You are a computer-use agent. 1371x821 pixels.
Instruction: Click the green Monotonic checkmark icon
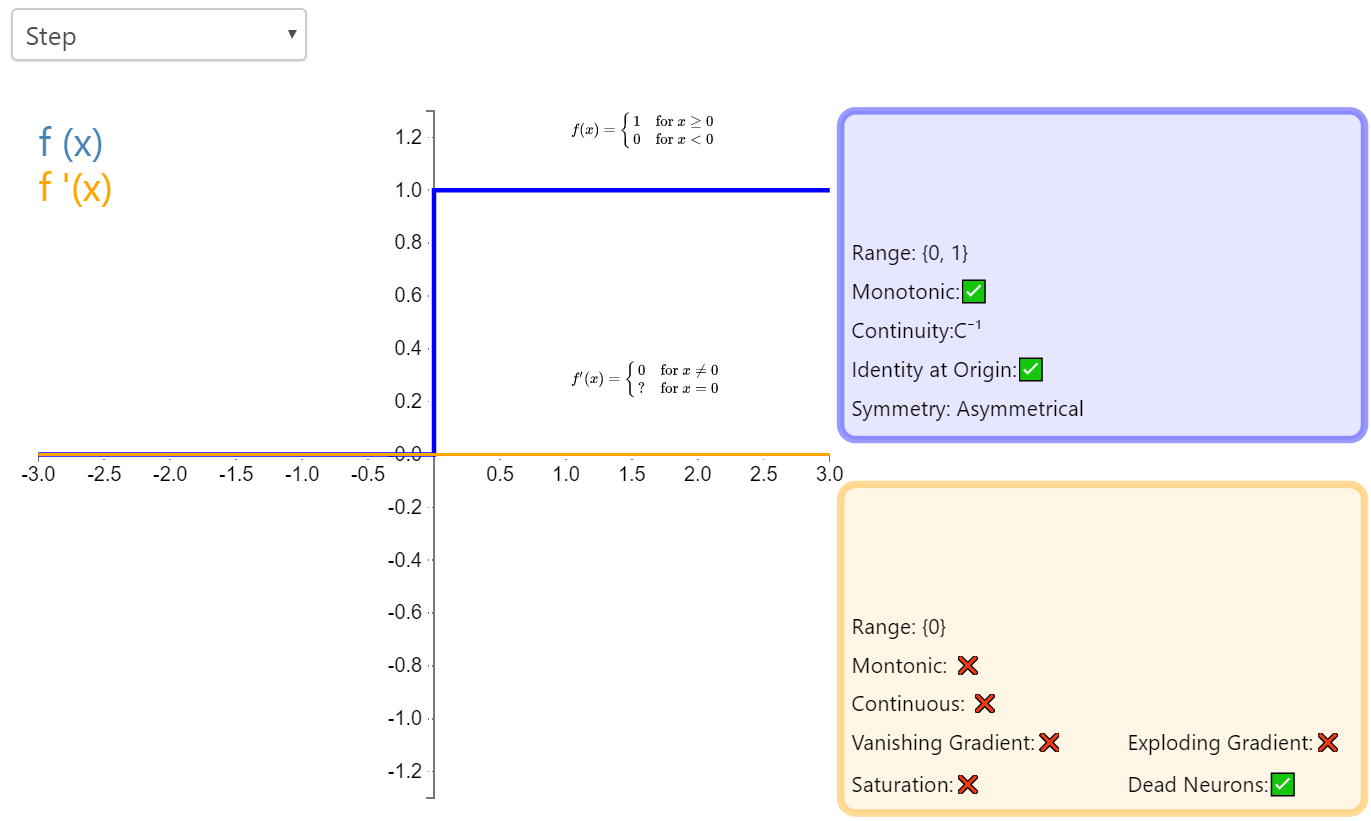point(974,292)
